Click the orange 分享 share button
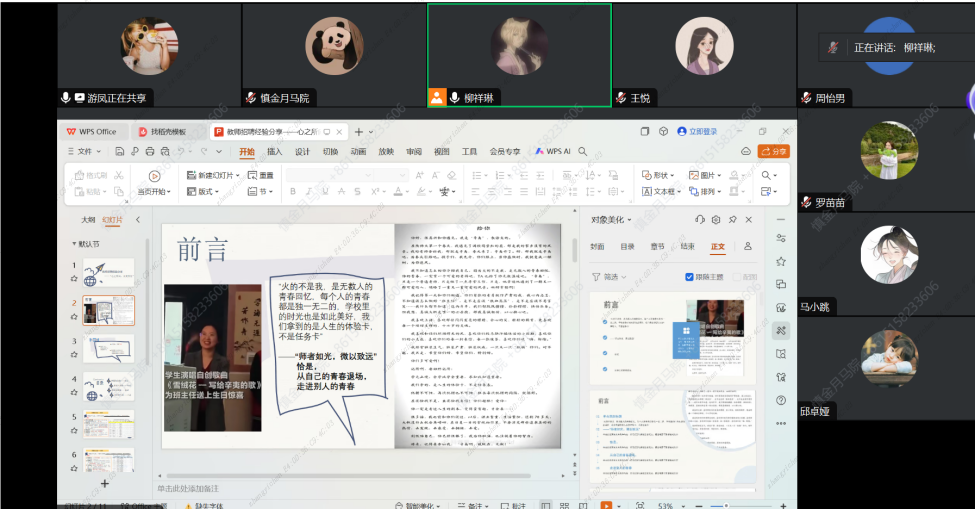Screen dimensions: 975x509 773,151
